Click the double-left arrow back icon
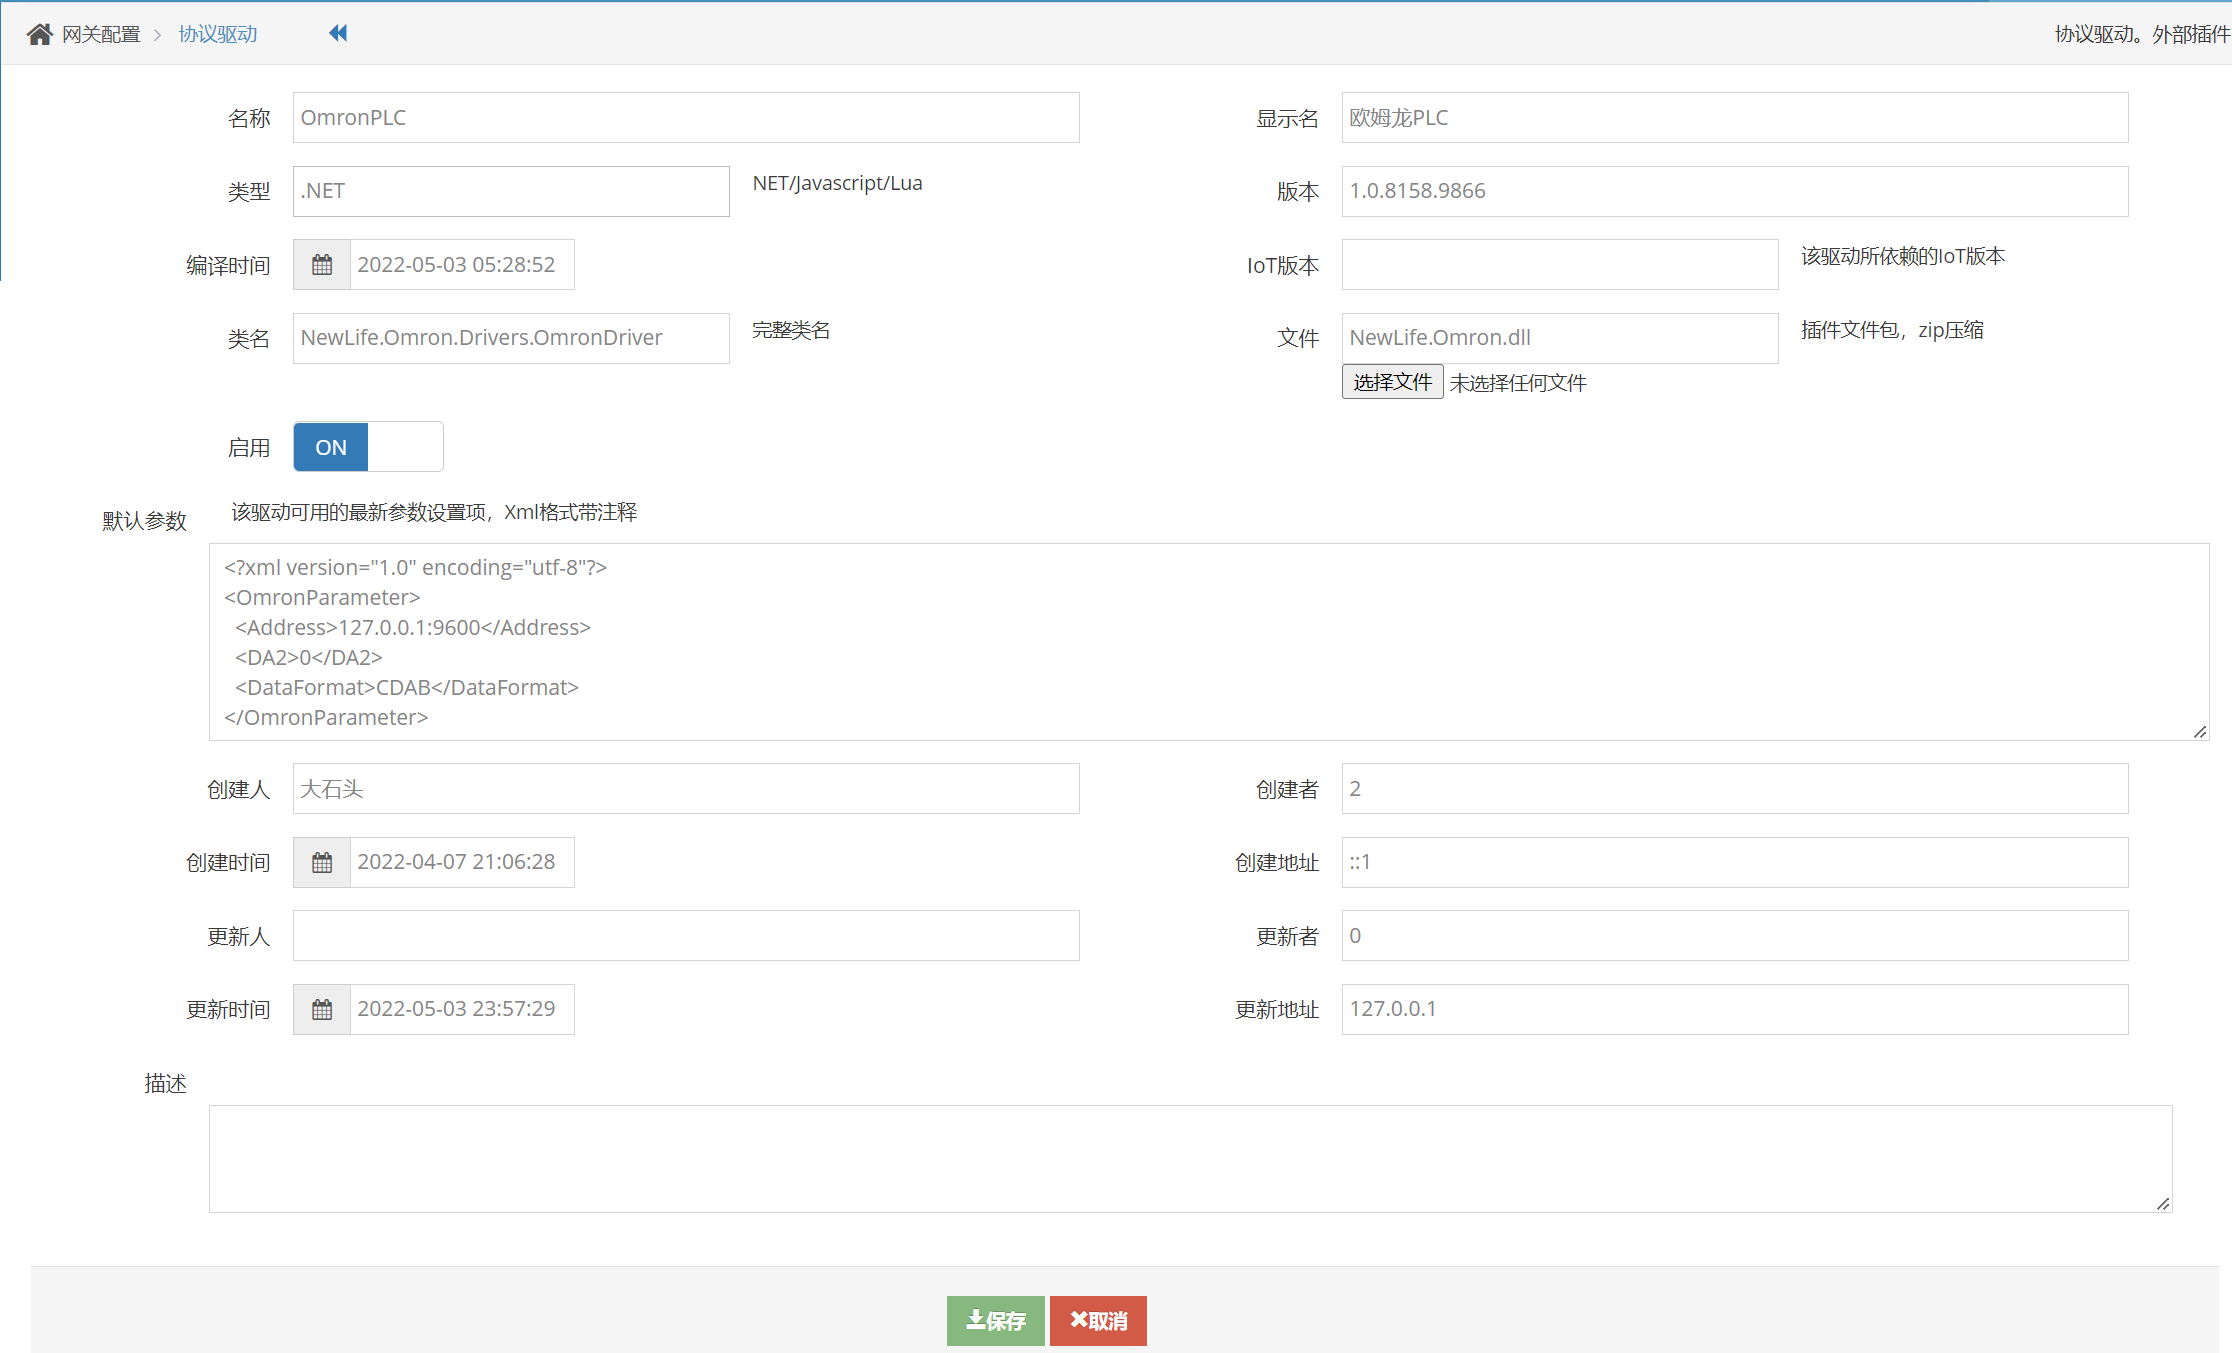The width and height of the screenshot is (2232, 1353). coord(338,33)
